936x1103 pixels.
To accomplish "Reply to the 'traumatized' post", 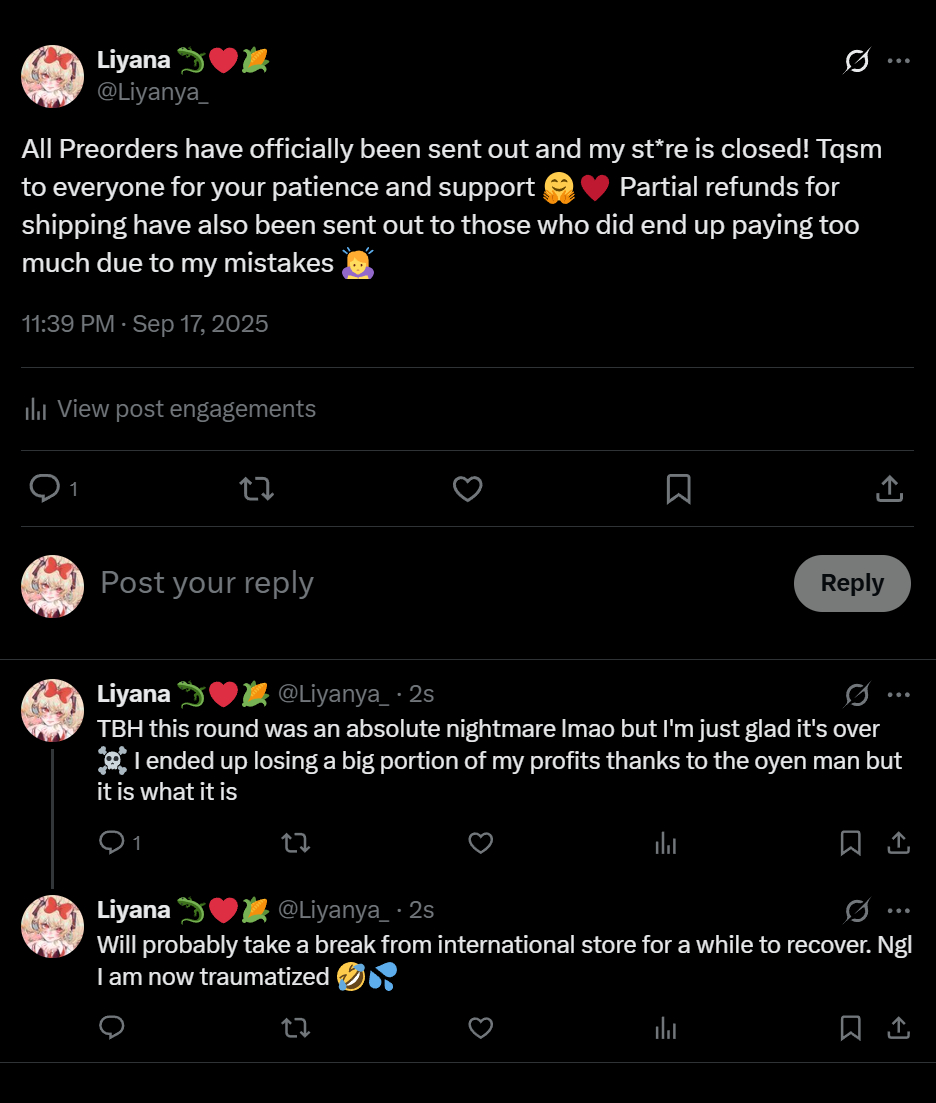I will click(112, 1027).
